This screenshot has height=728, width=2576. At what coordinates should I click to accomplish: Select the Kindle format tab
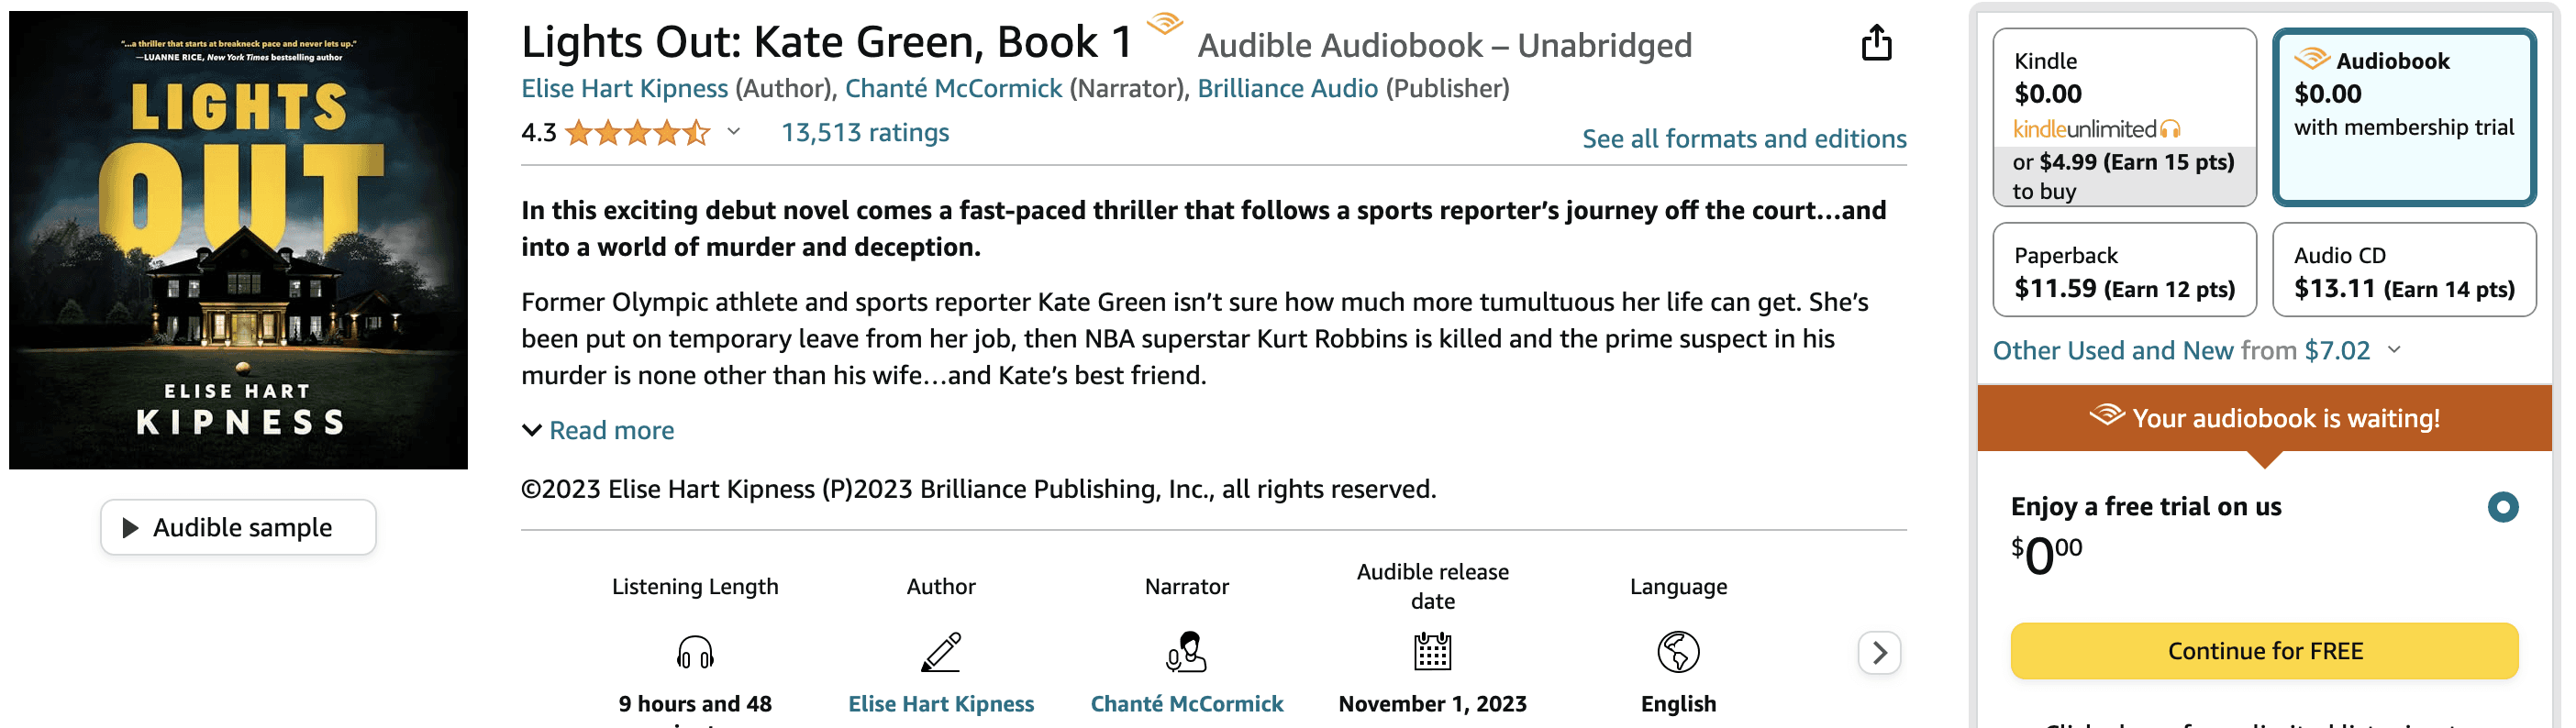click(x=2124, y=117)
